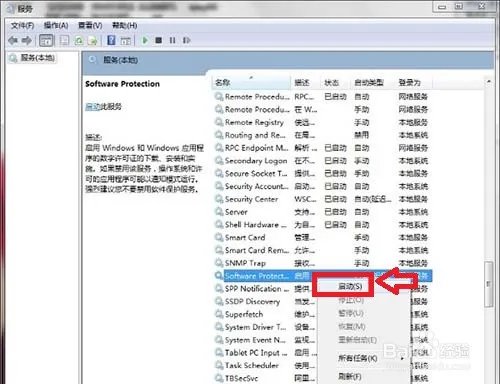Viewport: 500px width, 384px height.
Task: Select the Superfetch service row
Action: tap(265, 314)
